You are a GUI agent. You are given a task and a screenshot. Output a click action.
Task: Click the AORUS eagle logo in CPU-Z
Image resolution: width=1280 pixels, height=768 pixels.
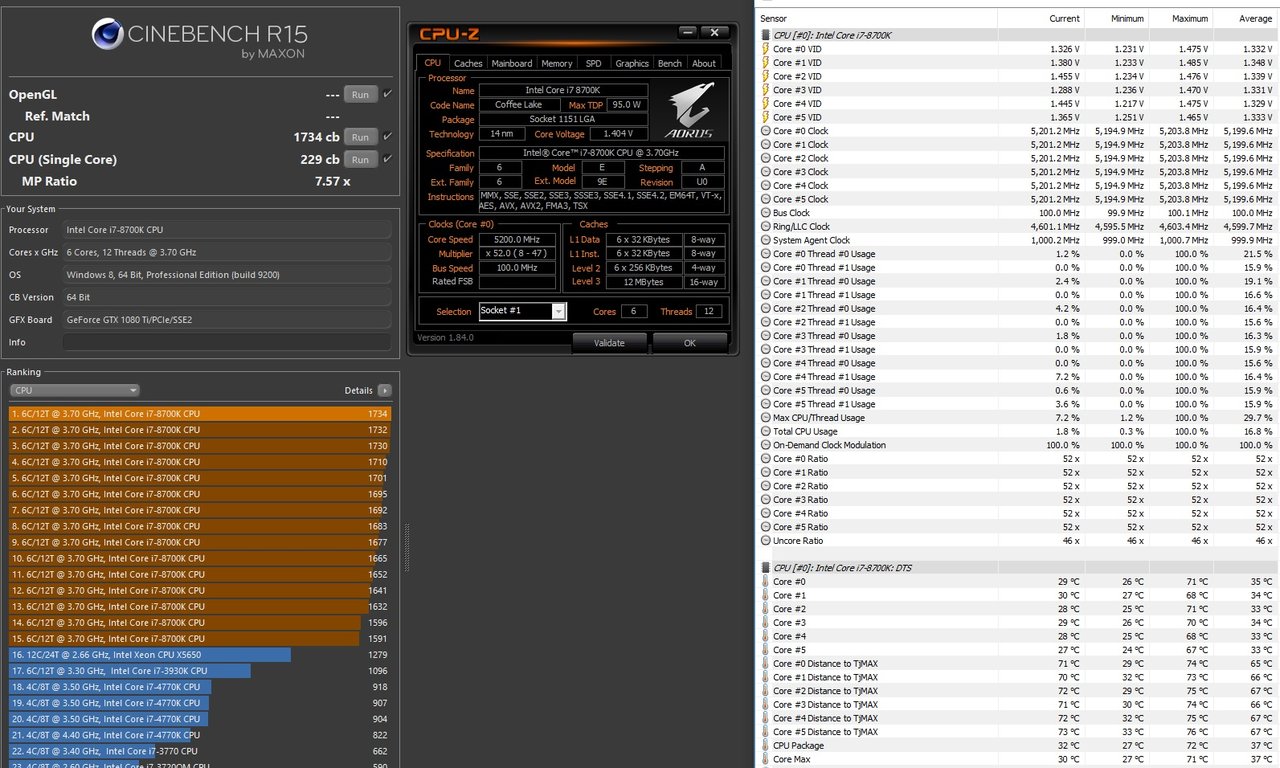tap(691, 109)
